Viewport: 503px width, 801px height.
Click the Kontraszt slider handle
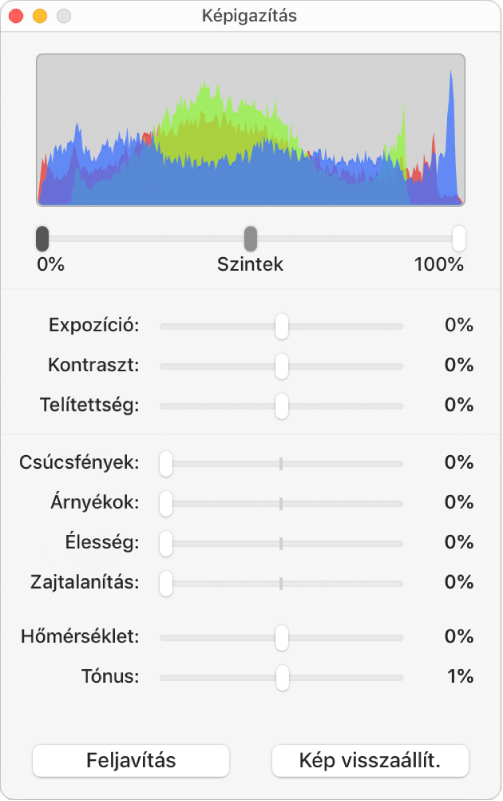281,366
